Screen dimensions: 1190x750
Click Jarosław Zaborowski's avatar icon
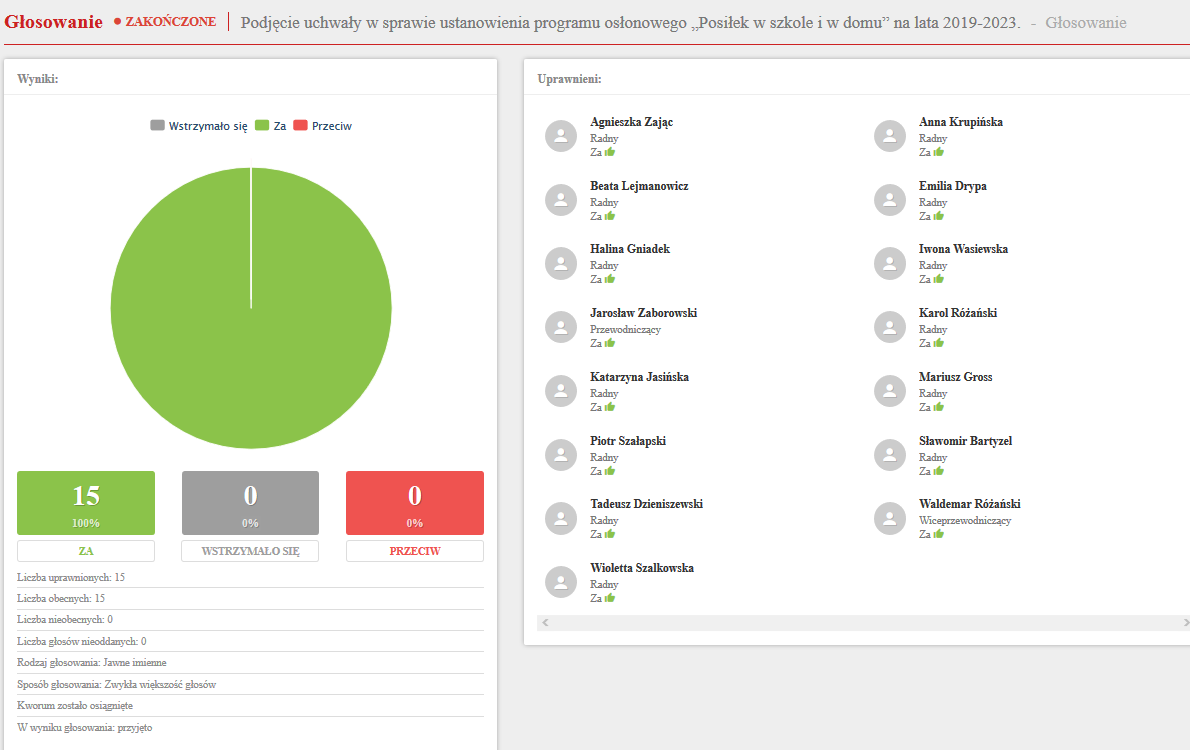tap(561, 327)
